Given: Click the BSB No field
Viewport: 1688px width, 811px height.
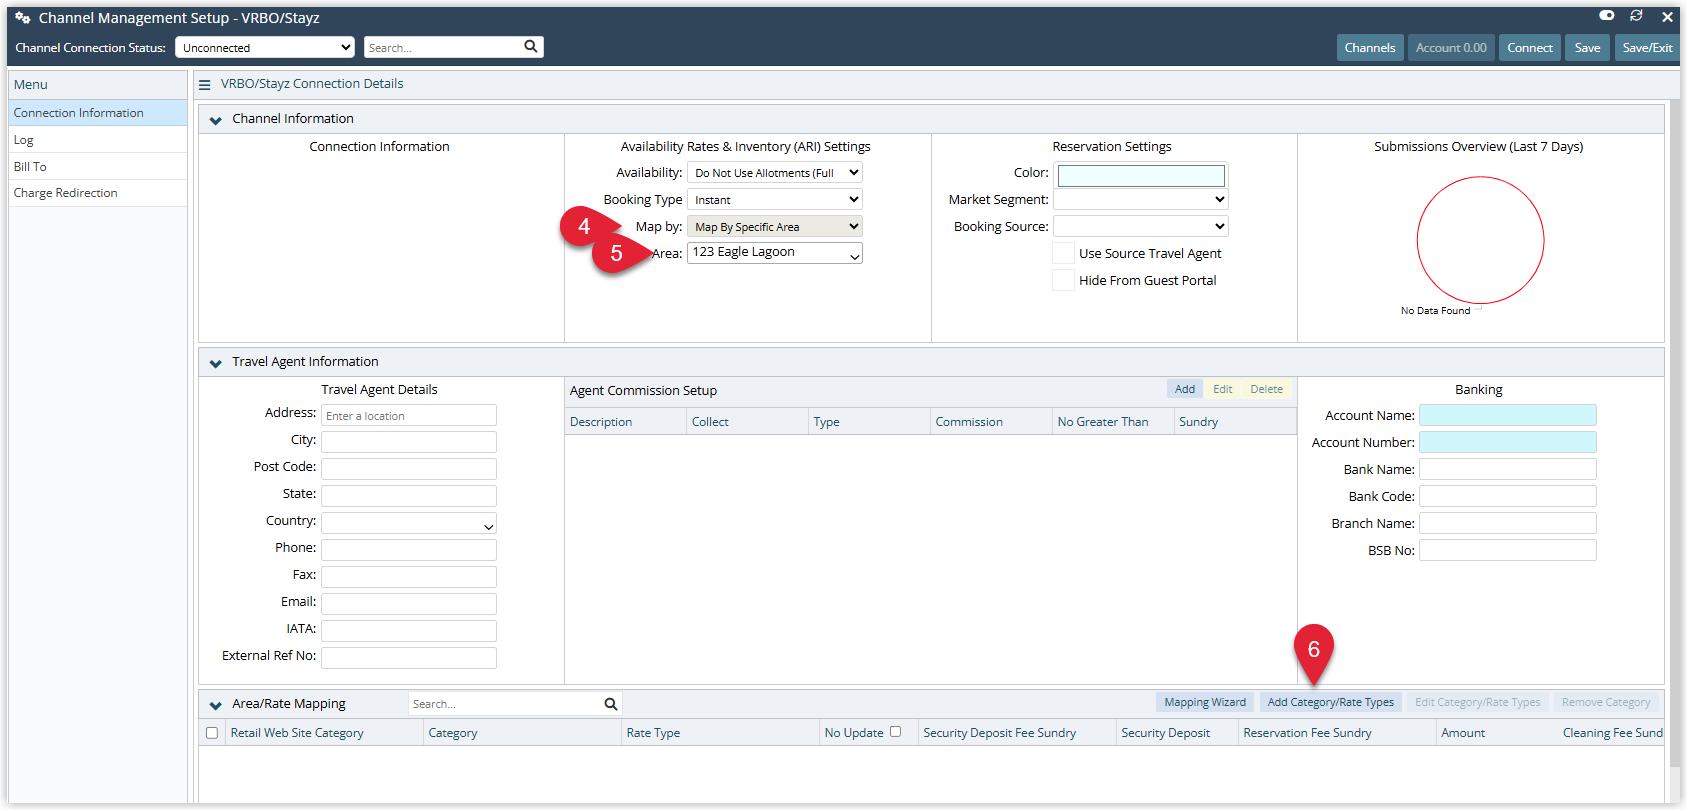Looking at the screenshot, I should pyautogui.click(x=1508, y=550).
